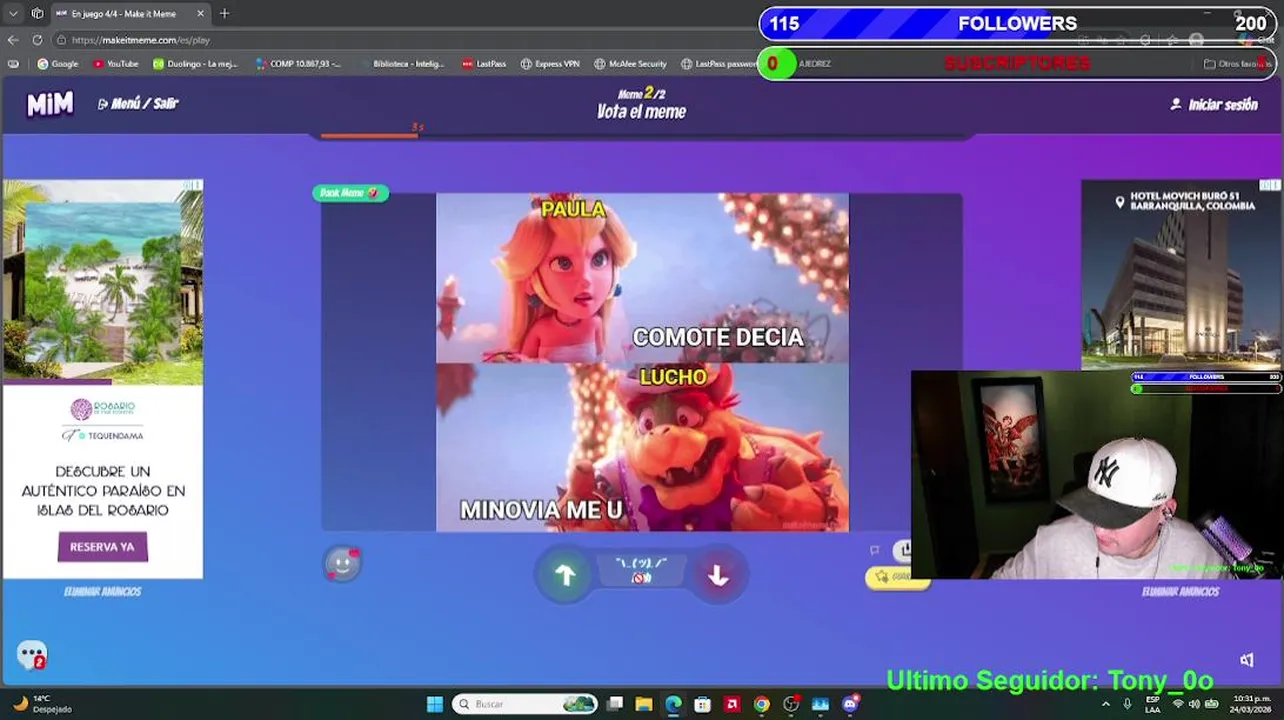Click the tray microphone icon
This screenshot has width=1284, height=720.
[1128, 704]
